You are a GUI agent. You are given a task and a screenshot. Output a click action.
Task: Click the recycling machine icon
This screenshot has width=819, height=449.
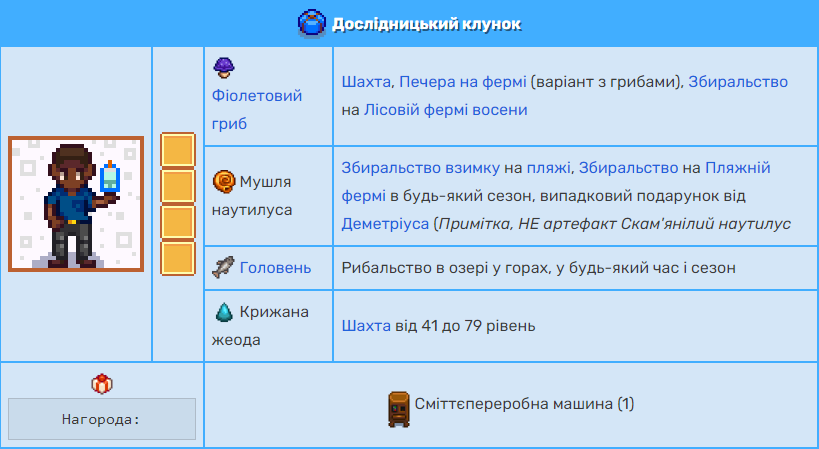399,409
